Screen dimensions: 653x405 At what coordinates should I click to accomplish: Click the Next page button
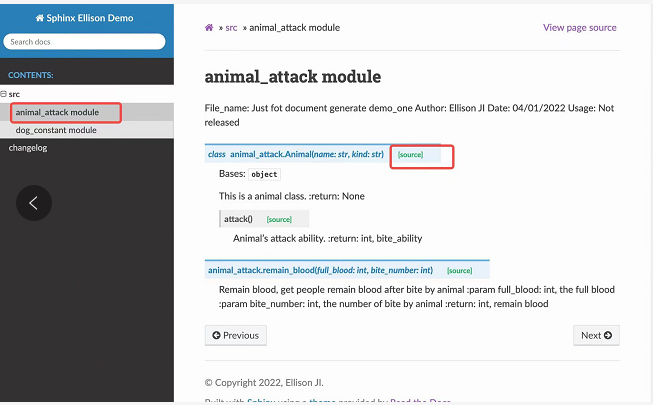(x=596, y=335)
